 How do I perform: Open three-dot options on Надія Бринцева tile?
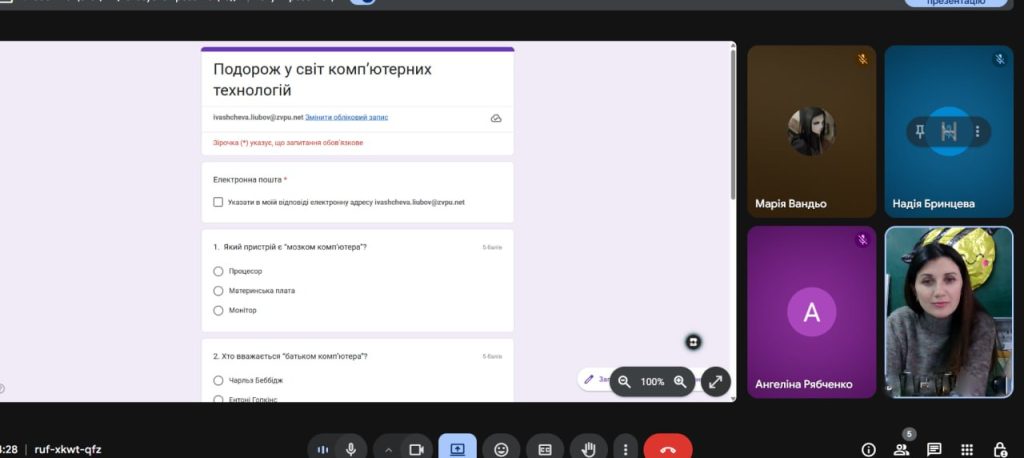977,131
